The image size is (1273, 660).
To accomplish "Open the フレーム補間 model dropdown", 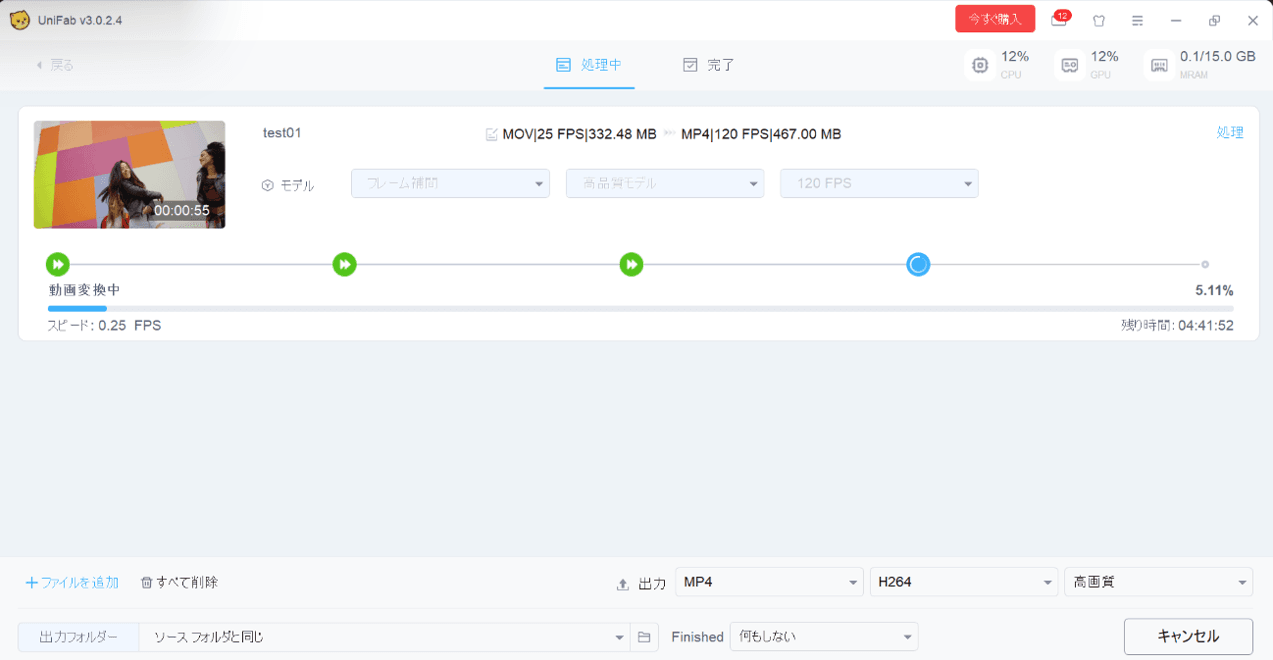I will click(450, 183).
